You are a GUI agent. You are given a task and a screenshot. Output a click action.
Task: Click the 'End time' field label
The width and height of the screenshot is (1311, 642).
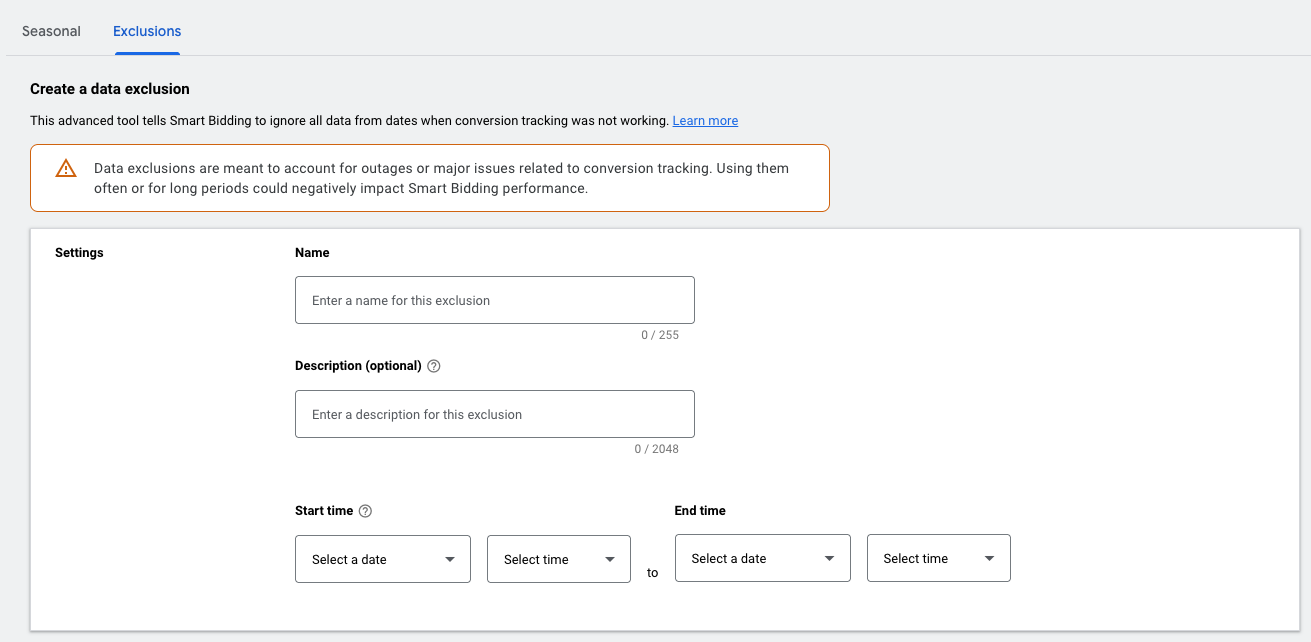(x=700, y=511)
